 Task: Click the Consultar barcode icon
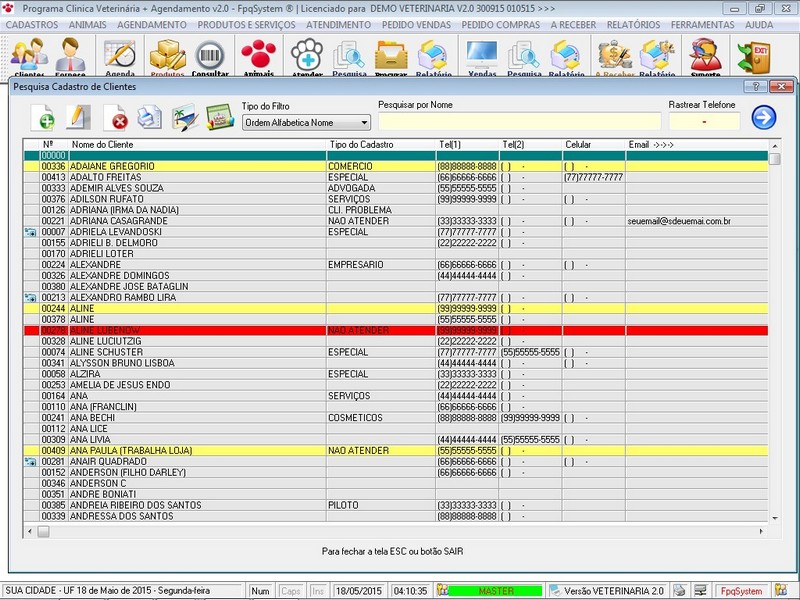click(x=210, y=56)
